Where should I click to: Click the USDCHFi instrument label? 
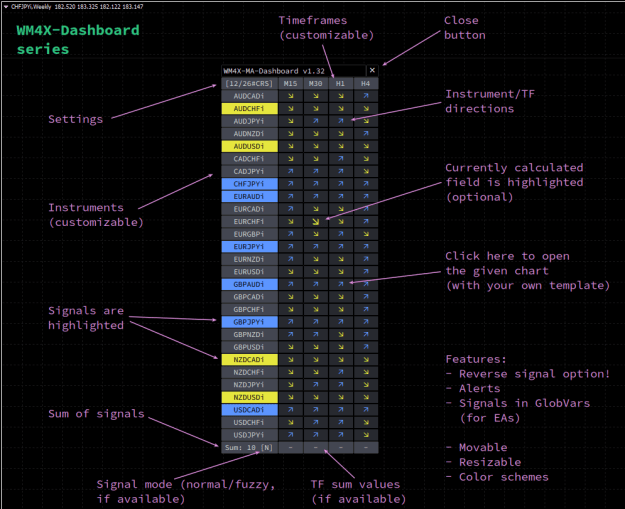pyautogui.click(x=250, y=423)
